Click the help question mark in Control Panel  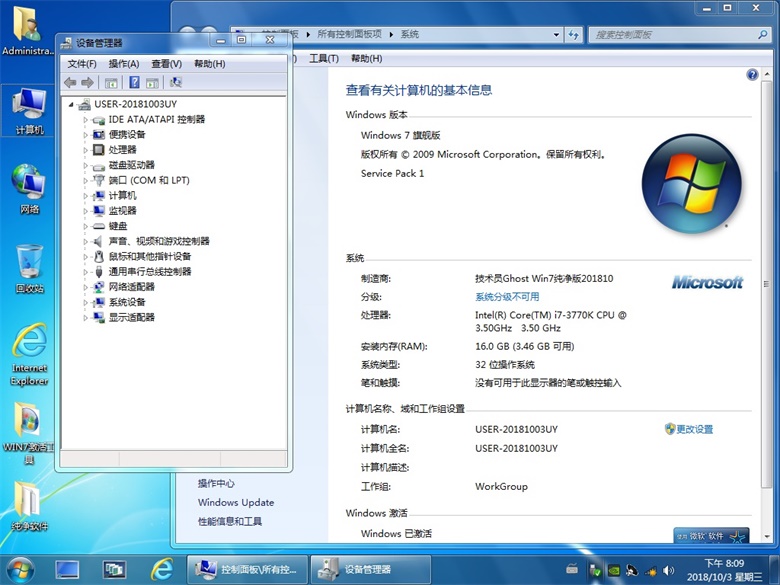point(752,75)
